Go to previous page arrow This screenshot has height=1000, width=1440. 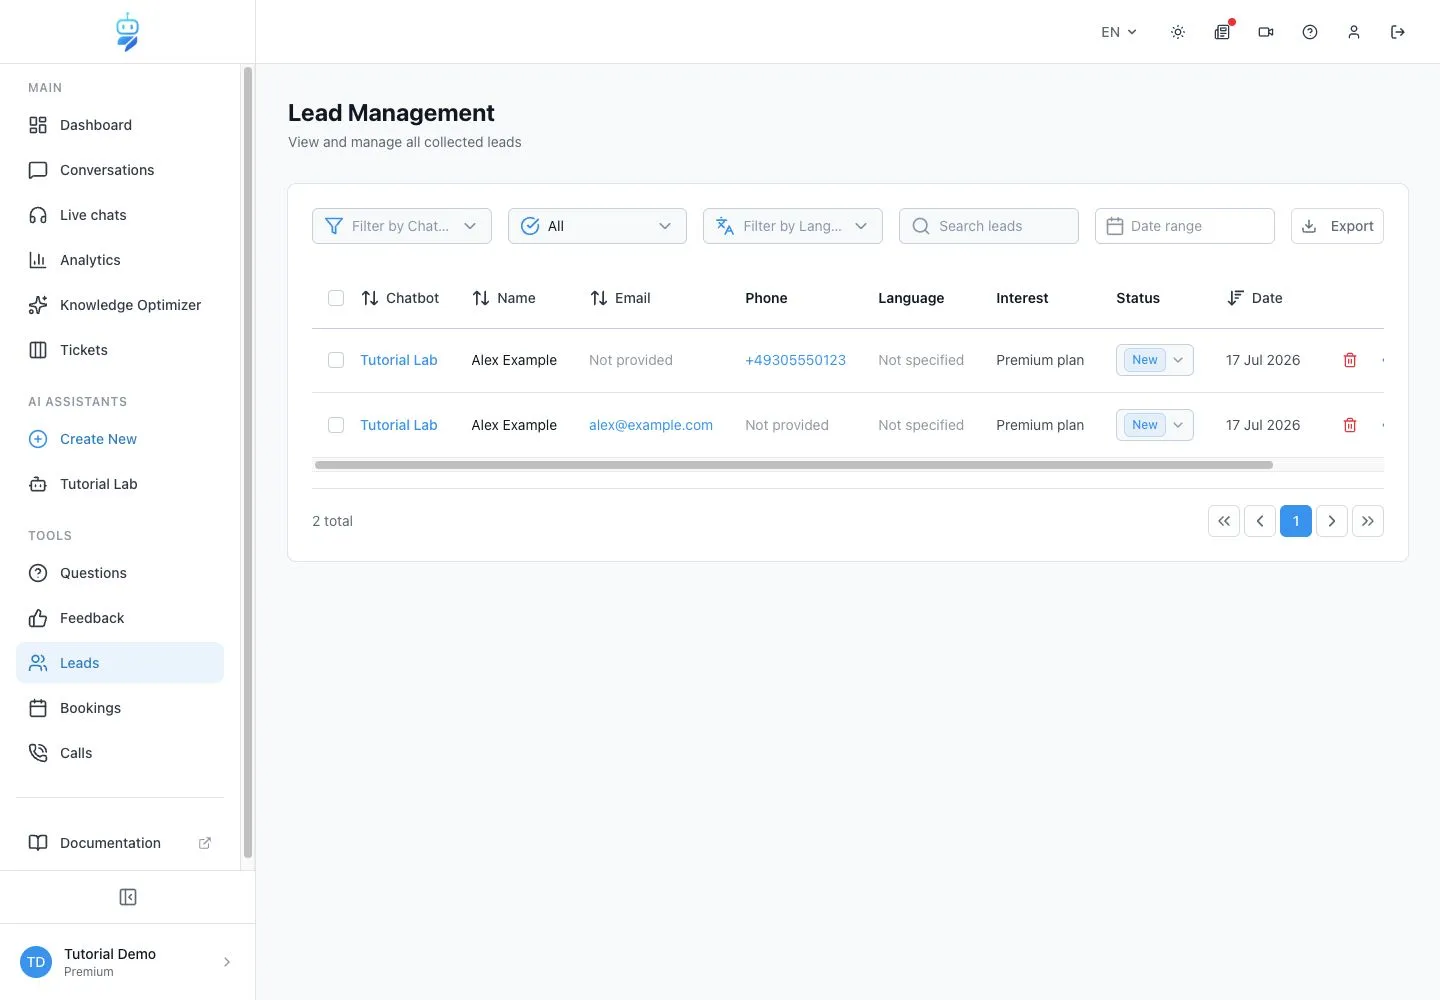pos(1260,521)
